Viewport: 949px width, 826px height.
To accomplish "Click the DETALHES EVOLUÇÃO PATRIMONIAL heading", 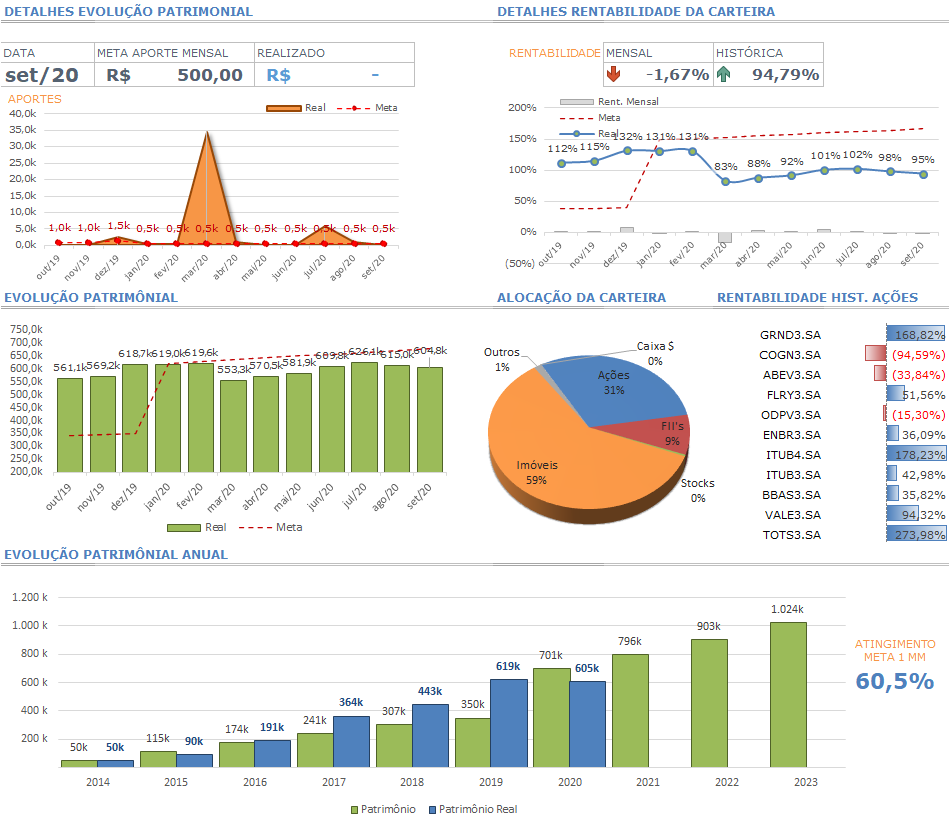I will coord(128,11).
